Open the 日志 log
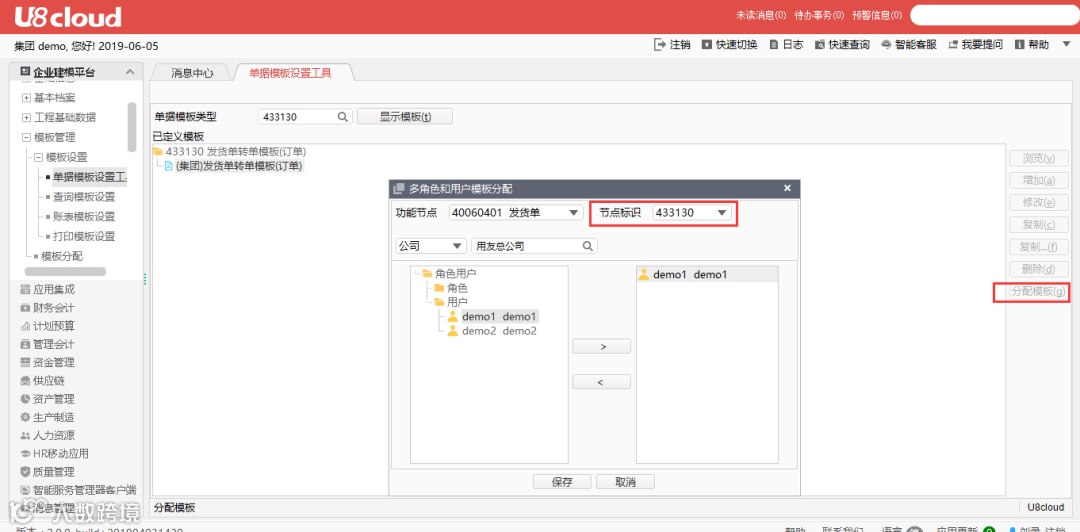1080x532 pixels. coord(786,45)
